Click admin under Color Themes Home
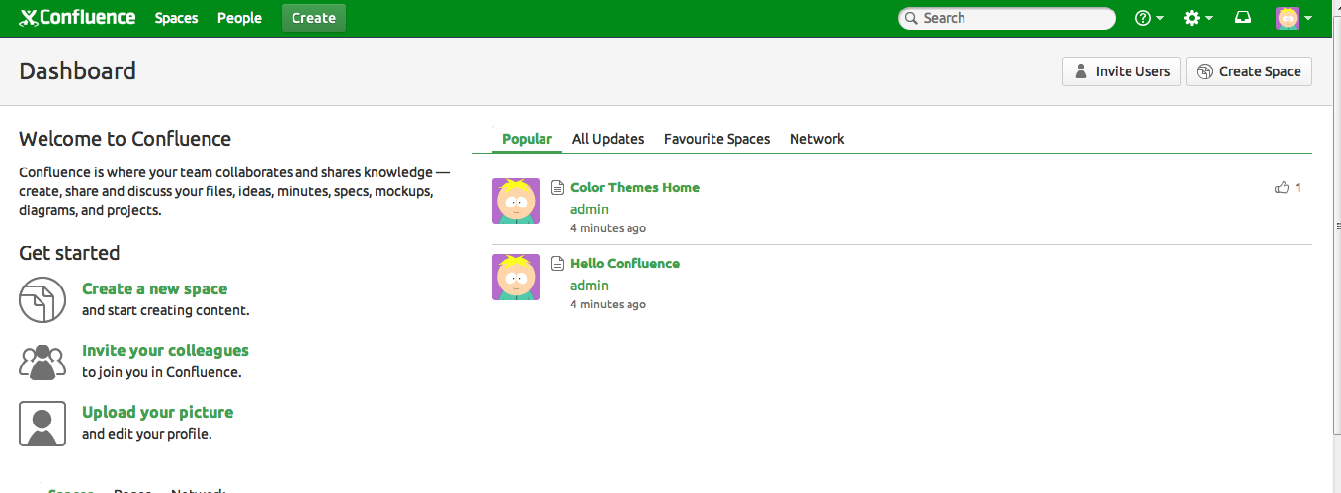Viewport: 1341px width, 493px height. click(x=589, y=209)
